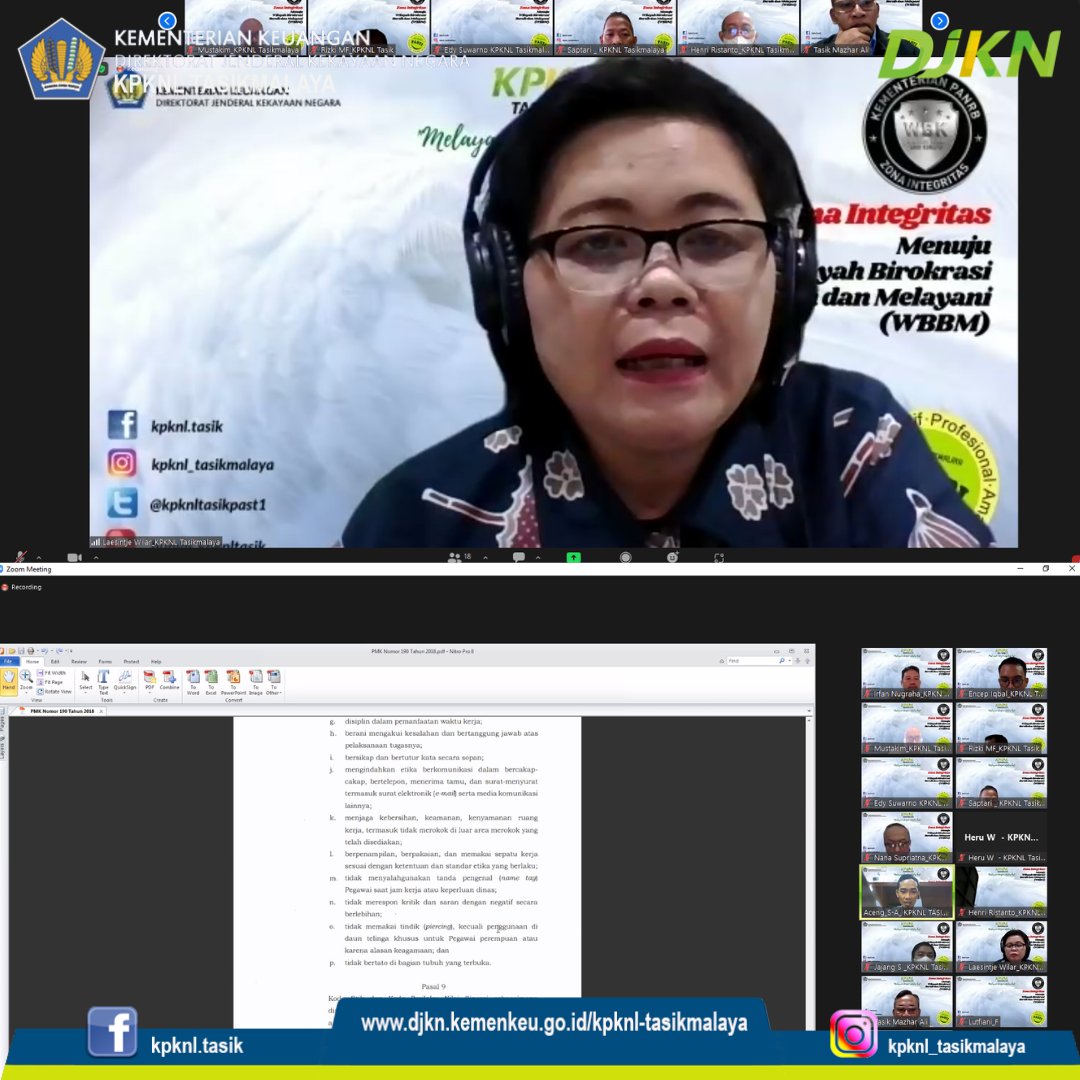Choose Fit Page view option
Viewport: 1080px width, 1080px height.
52,682
